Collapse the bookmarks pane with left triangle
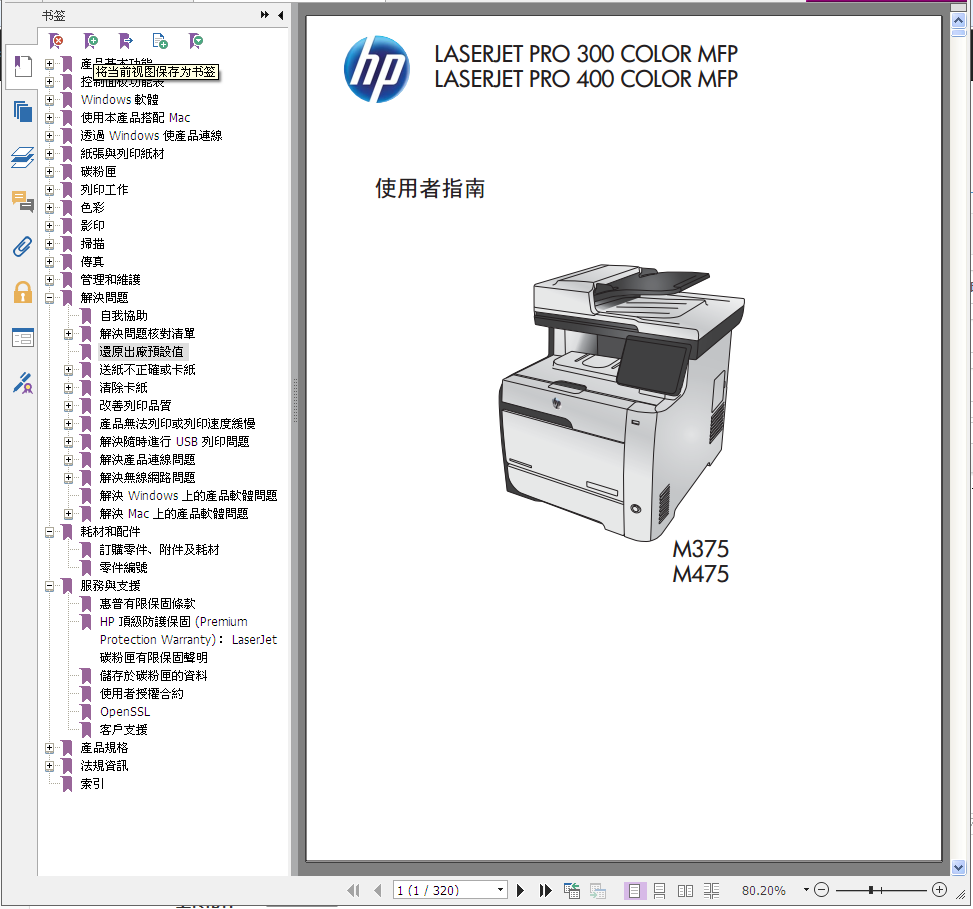 280,15
